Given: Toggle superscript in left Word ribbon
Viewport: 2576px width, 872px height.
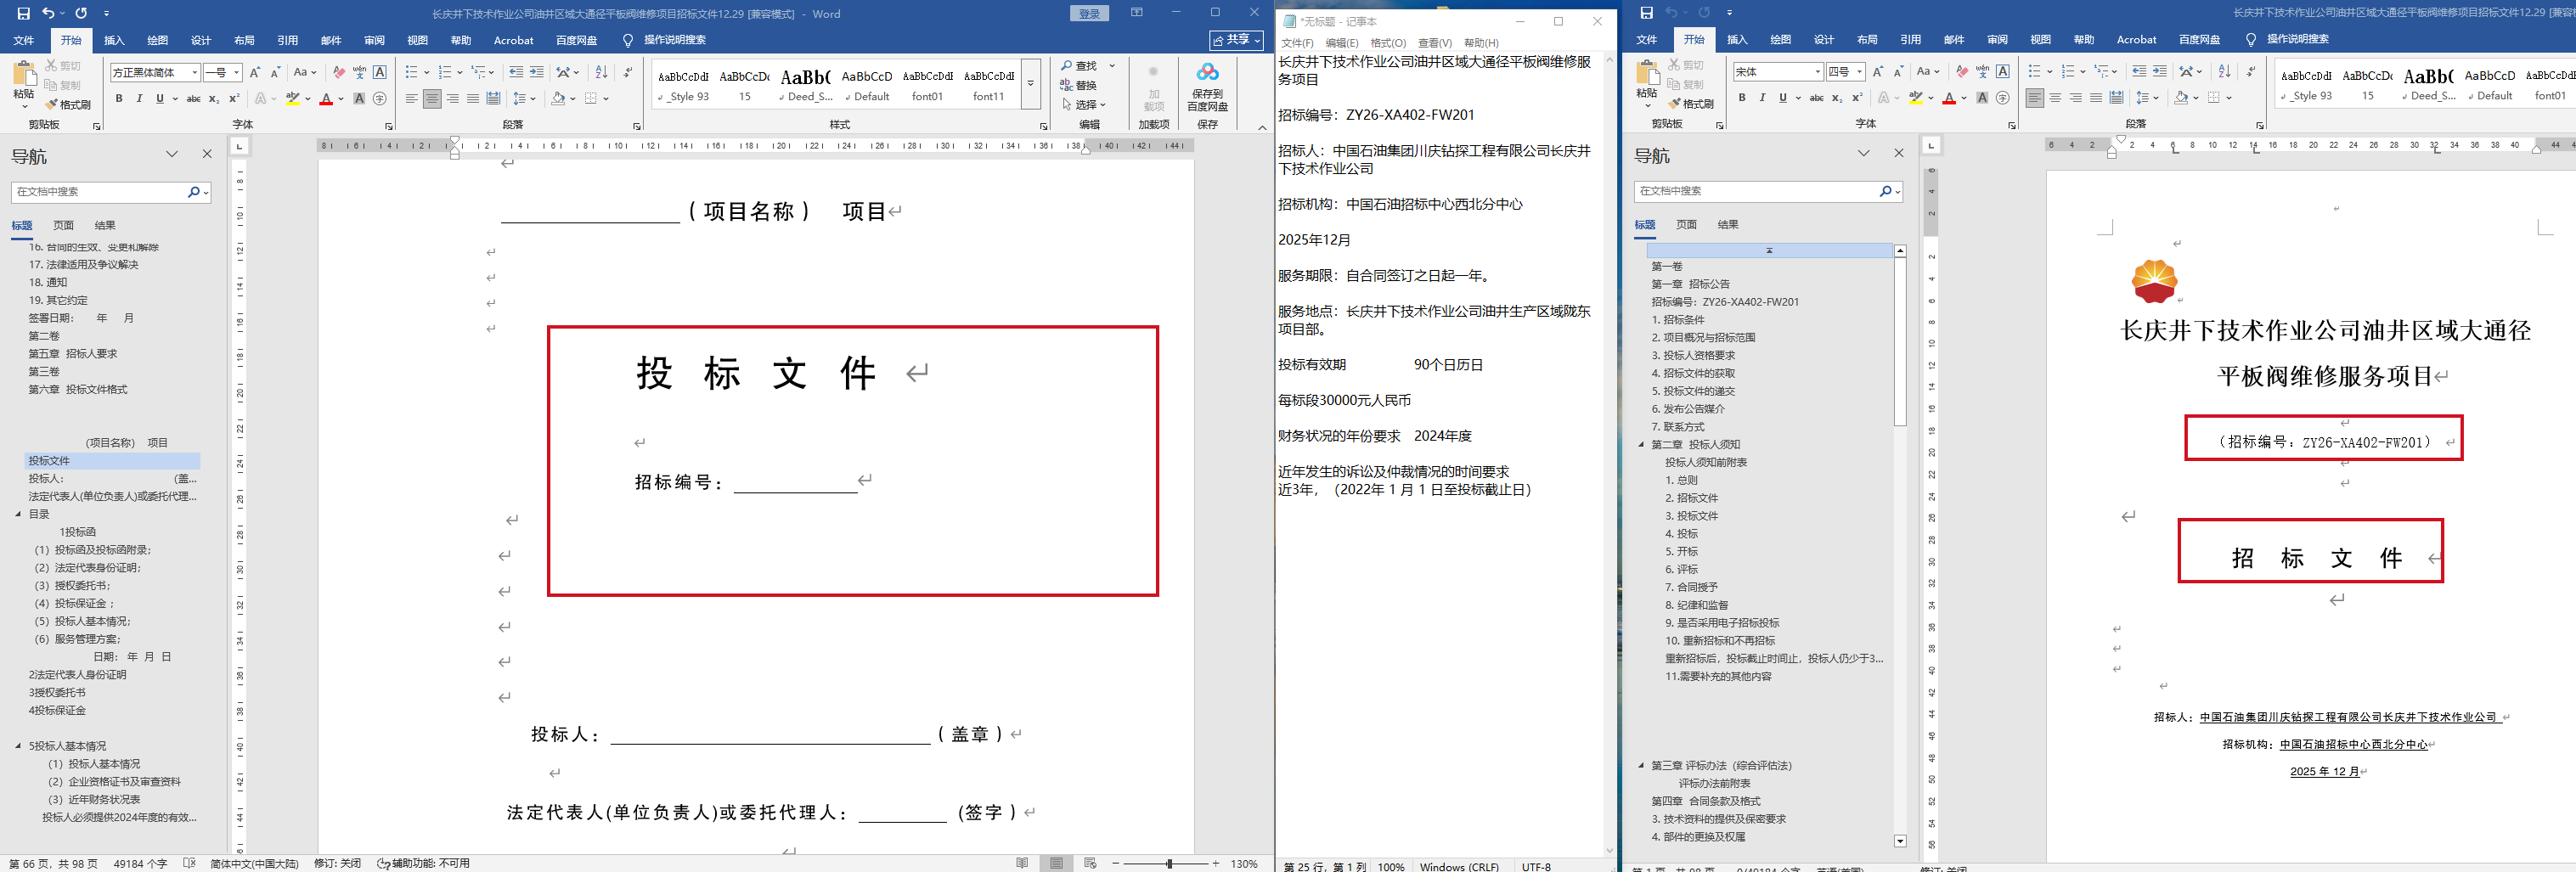Looking at the screenshot, I should coord(234,98).
